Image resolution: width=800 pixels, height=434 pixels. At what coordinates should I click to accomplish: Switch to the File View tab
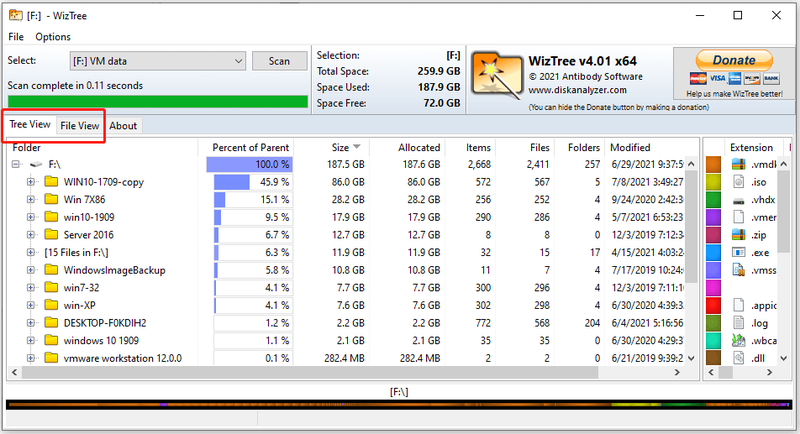[x=80, y=125]
